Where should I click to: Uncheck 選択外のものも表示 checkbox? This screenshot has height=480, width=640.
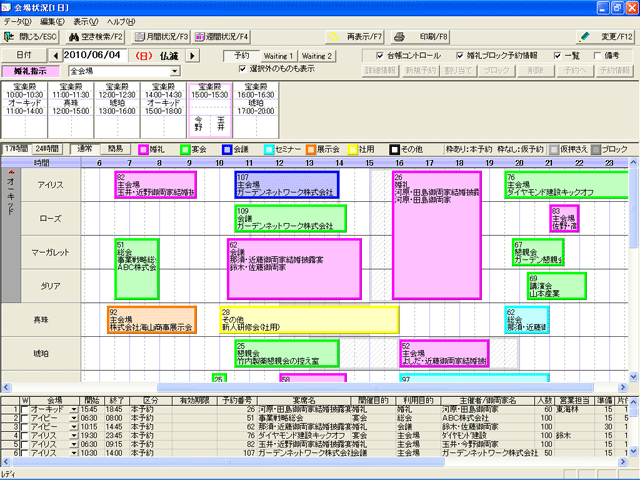243,69
